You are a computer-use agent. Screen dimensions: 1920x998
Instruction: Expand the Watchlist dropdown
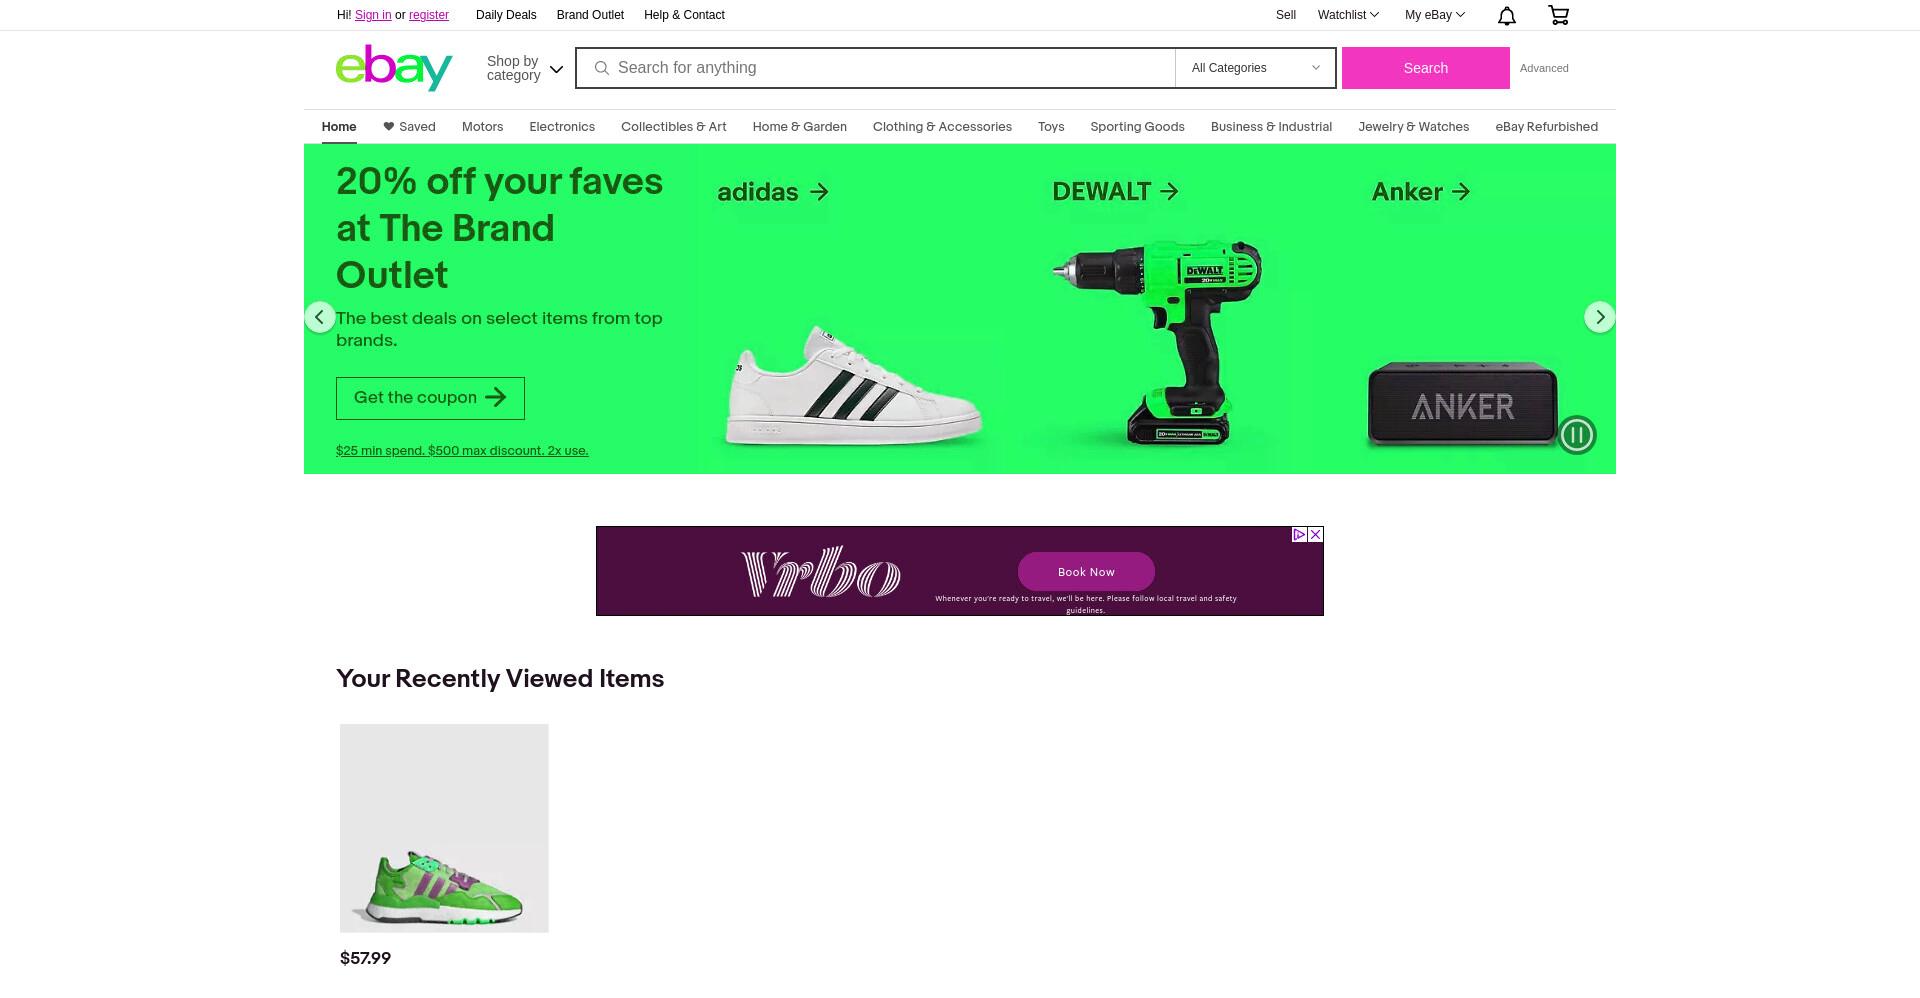click(1348, 15)
